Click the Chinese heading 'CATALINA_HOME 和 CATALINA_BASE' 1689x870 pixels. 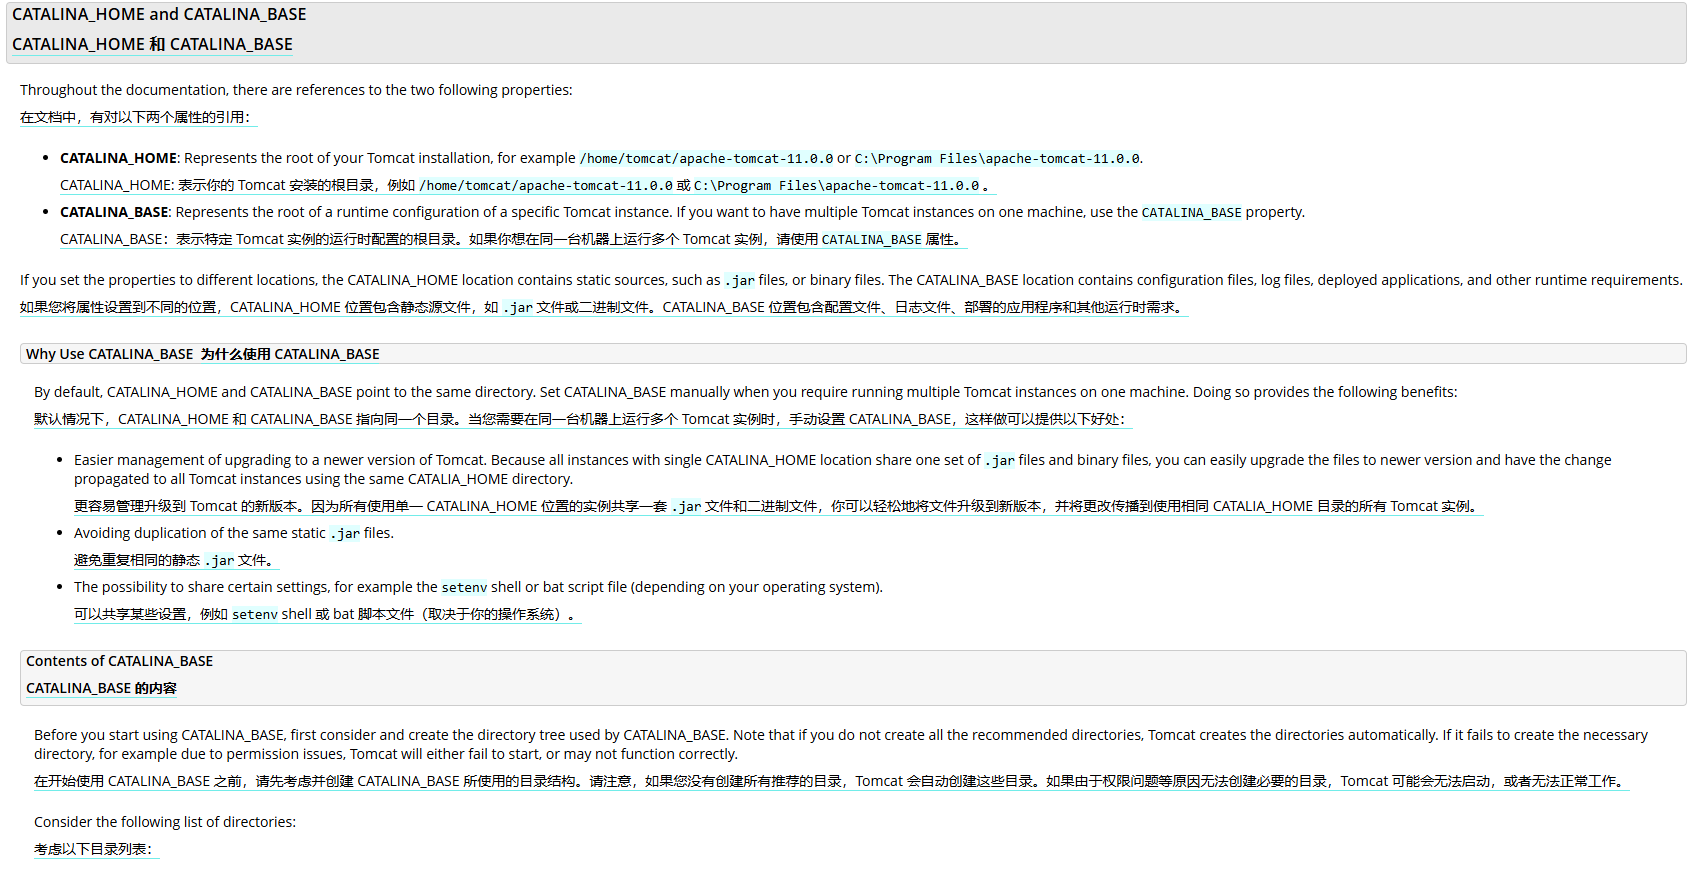(x=152, y=45)
